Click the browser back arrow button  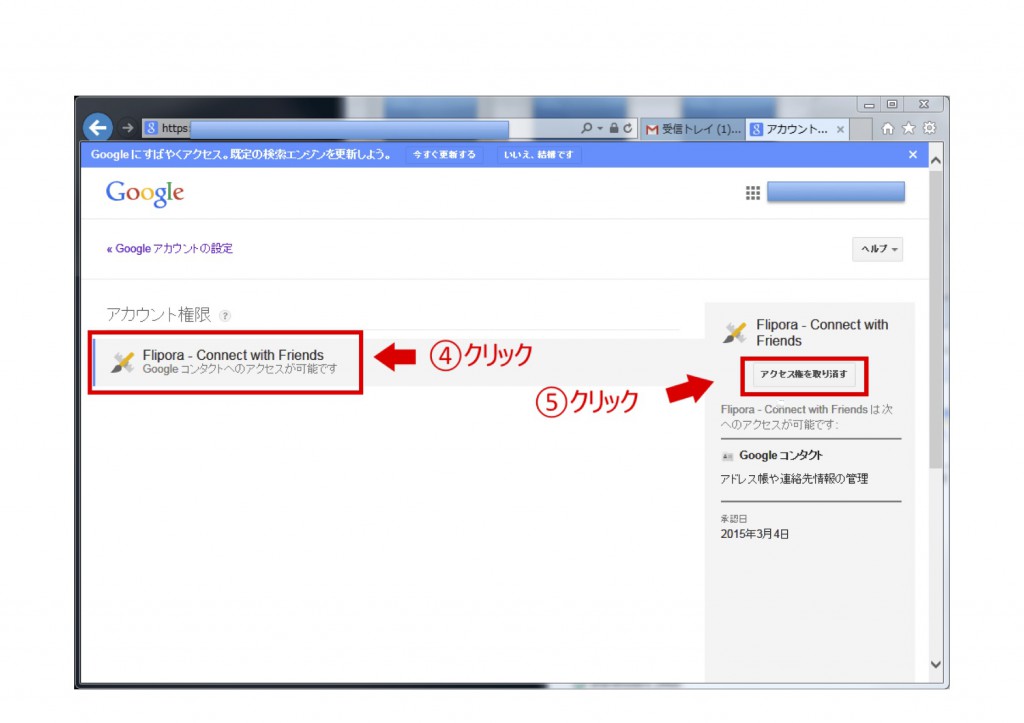tap(97, 128)
